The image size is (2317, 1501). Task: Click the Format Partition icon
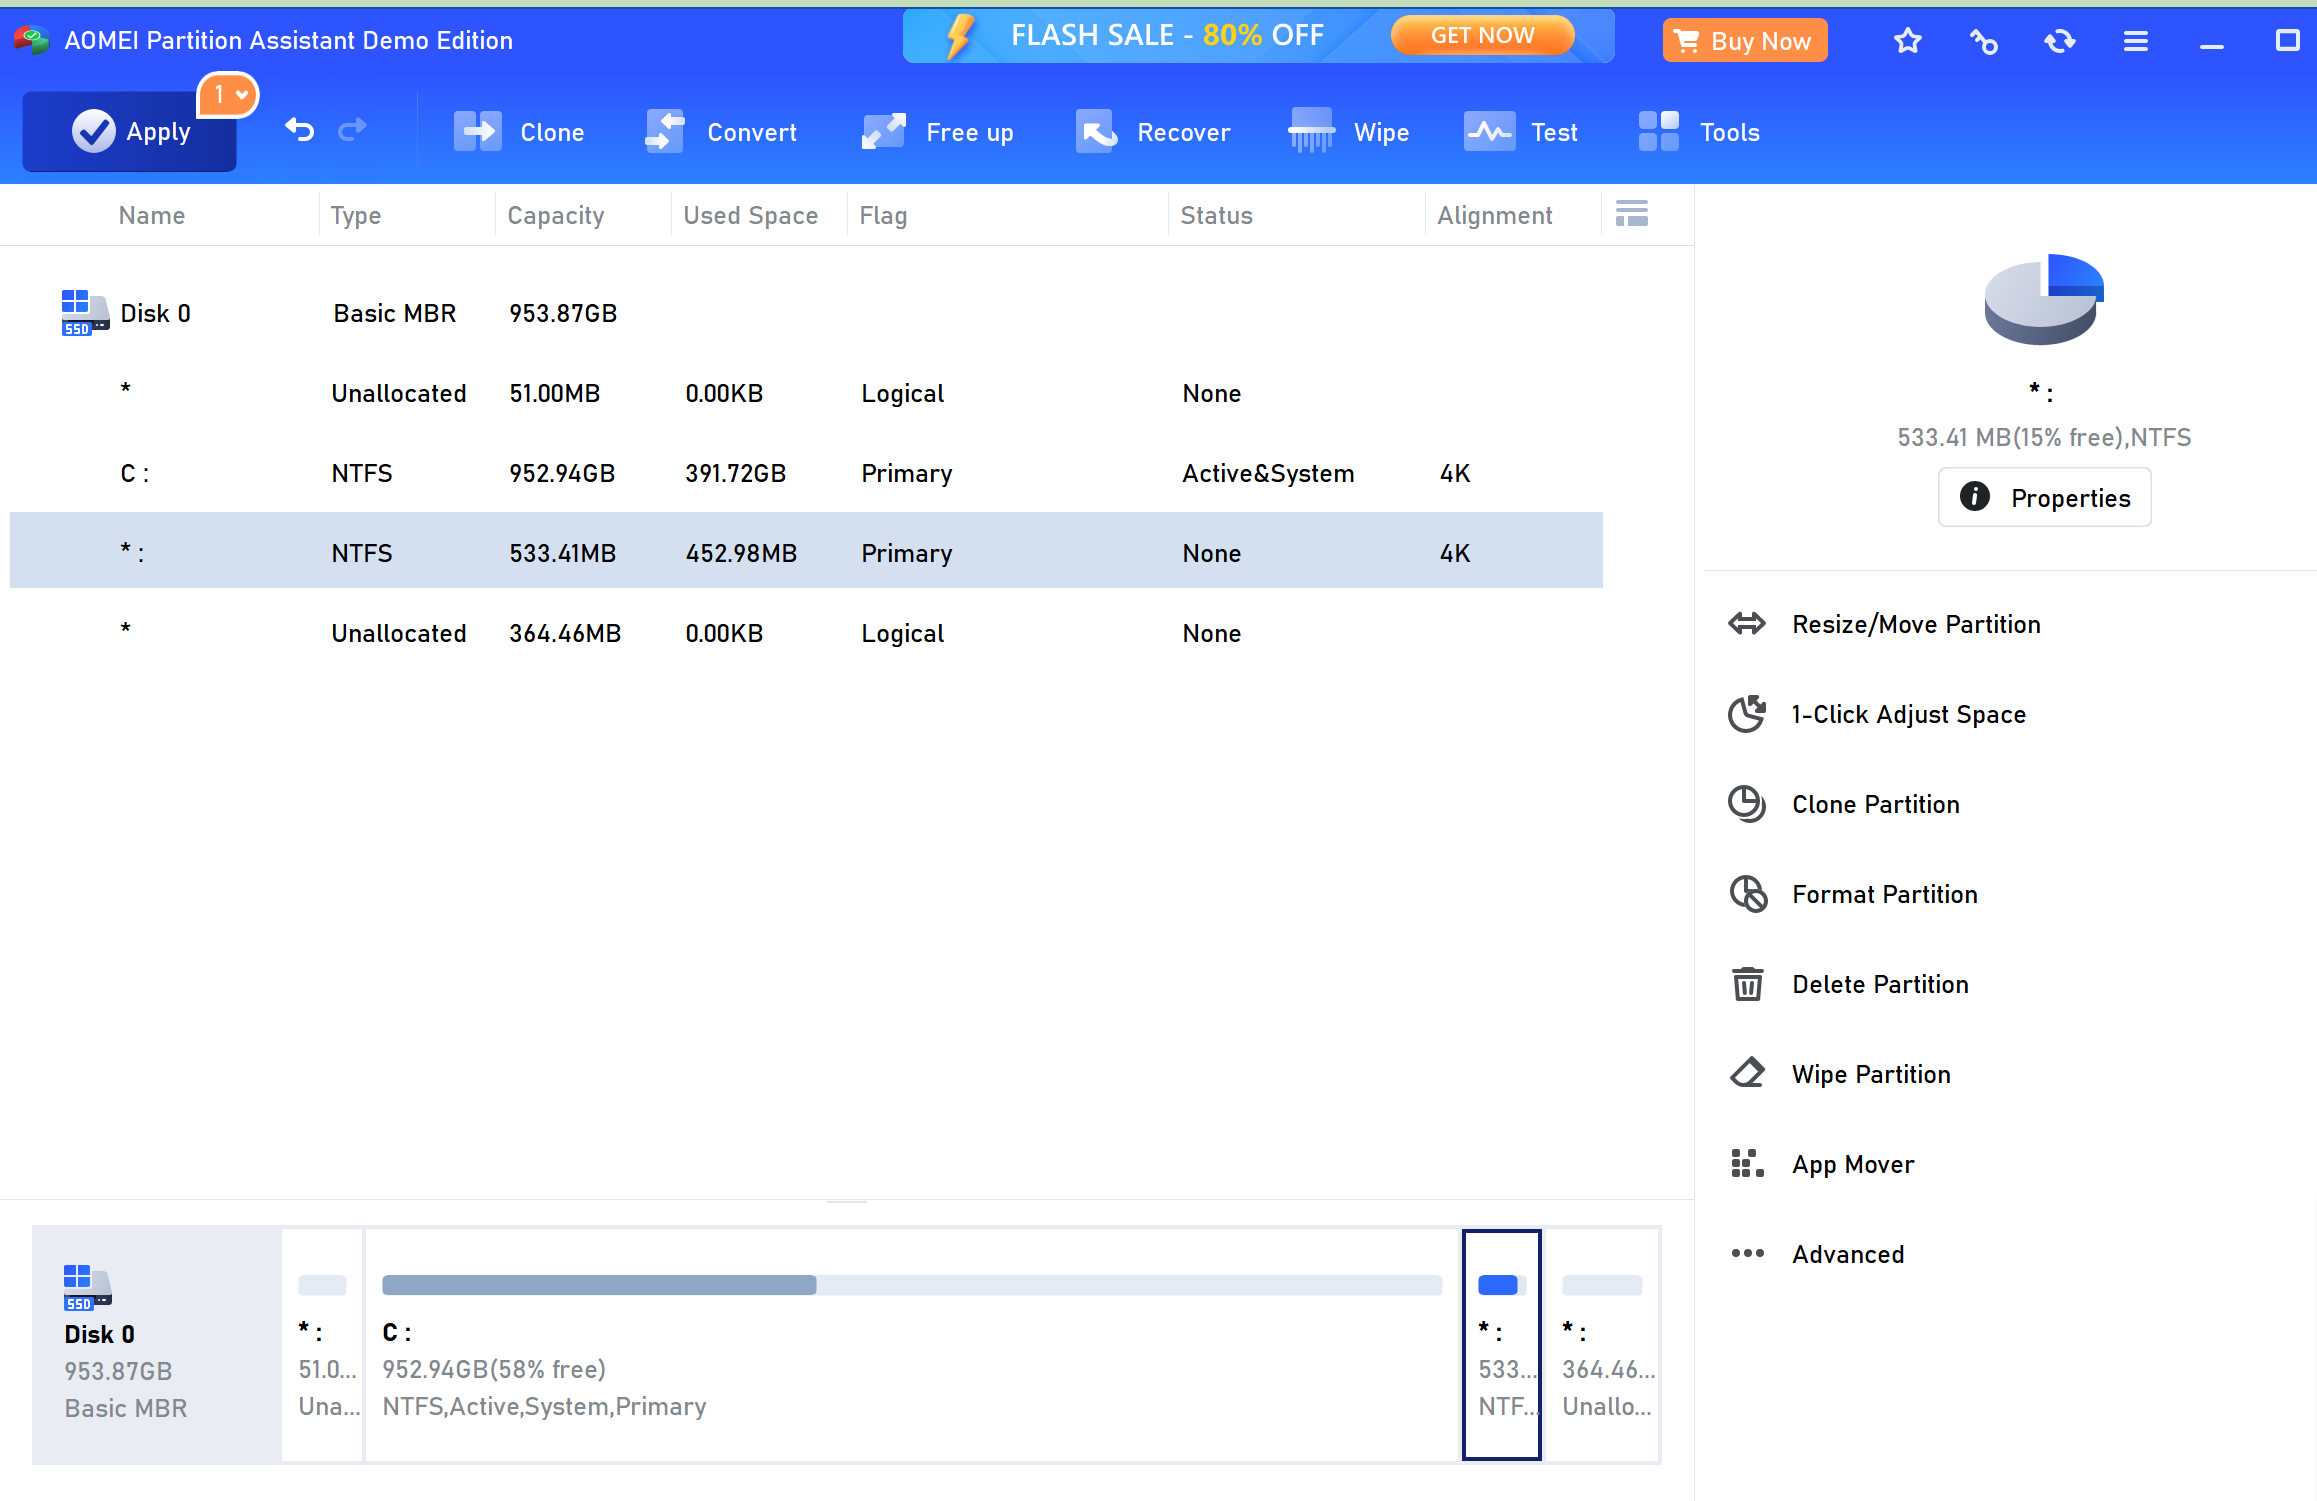coord(1747,894)
